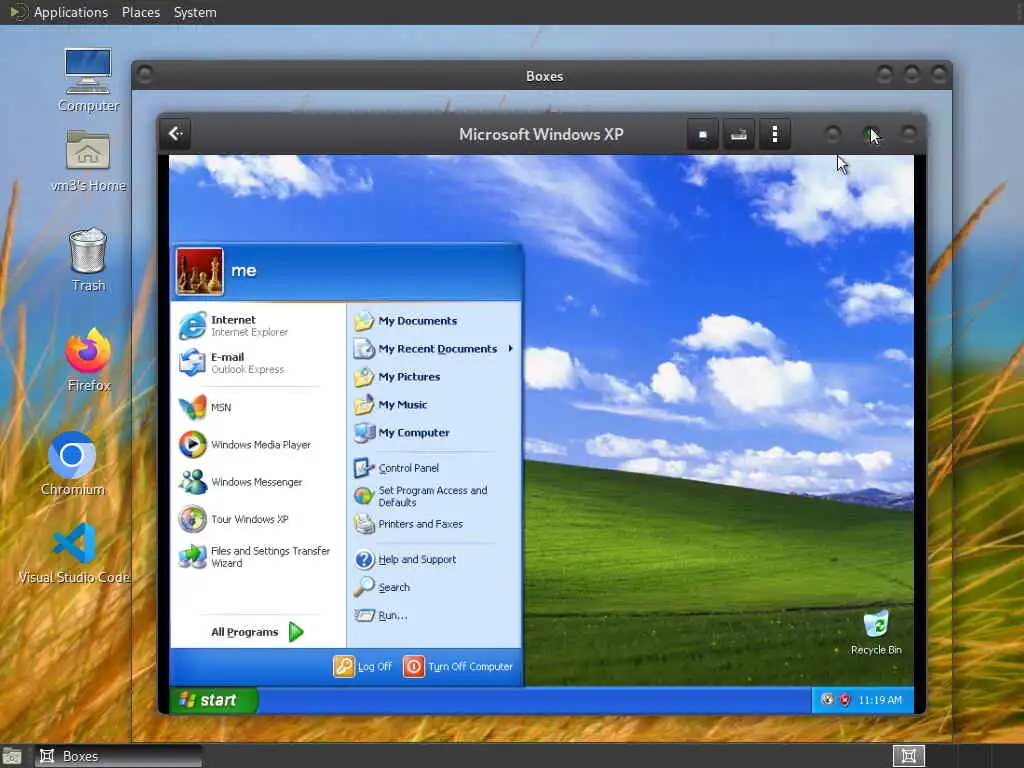Click the XP taskbar clock

pyautogui.click(x=880, y=700)
